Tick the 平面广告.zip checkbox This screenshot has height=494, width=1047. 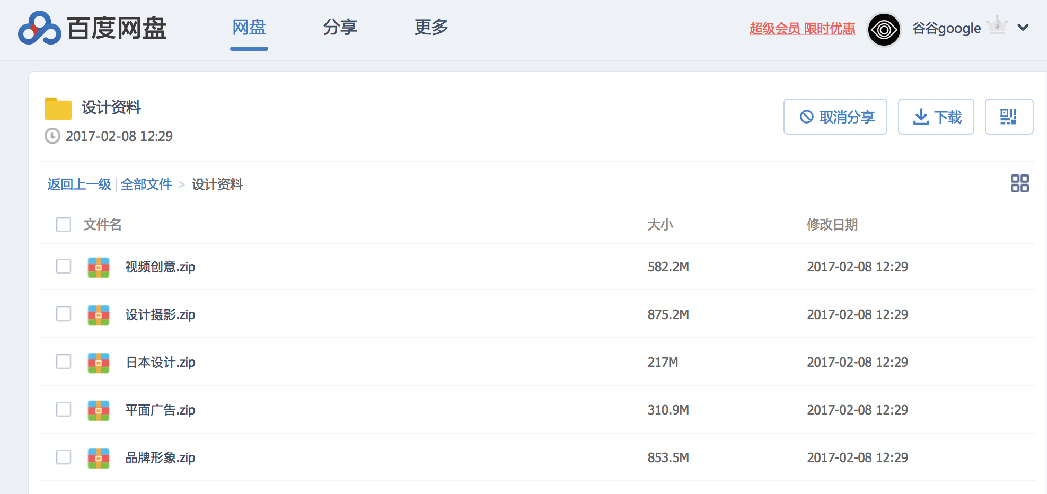coord(63,410)
